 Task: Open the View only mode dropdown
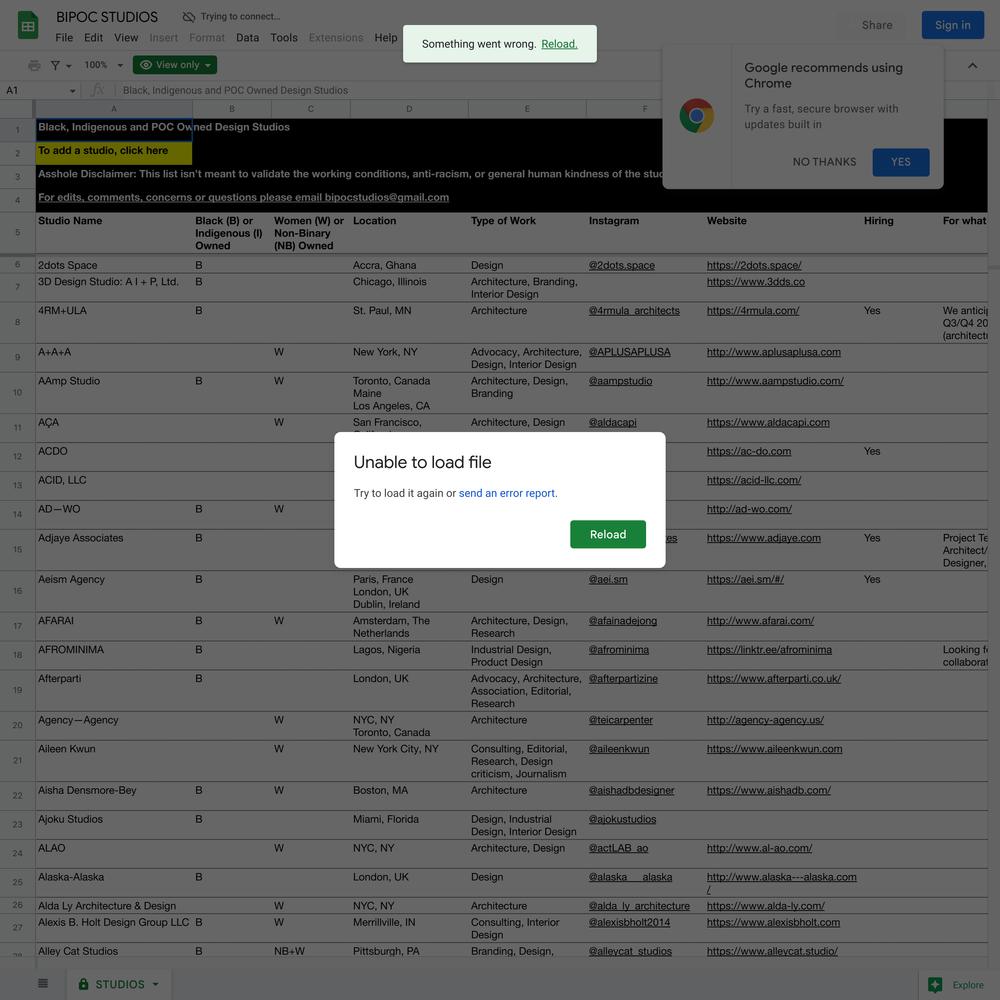pos(175,65)
